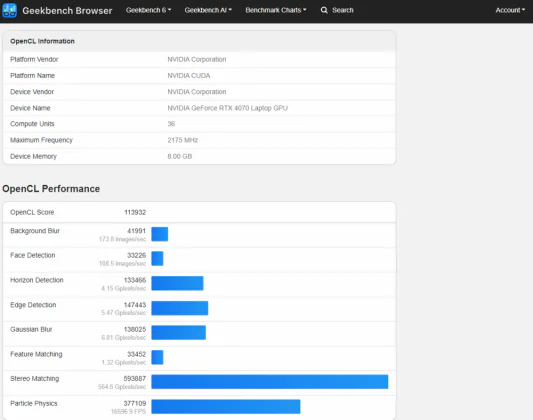
Task: Open the Account menu
Action: 510,10
